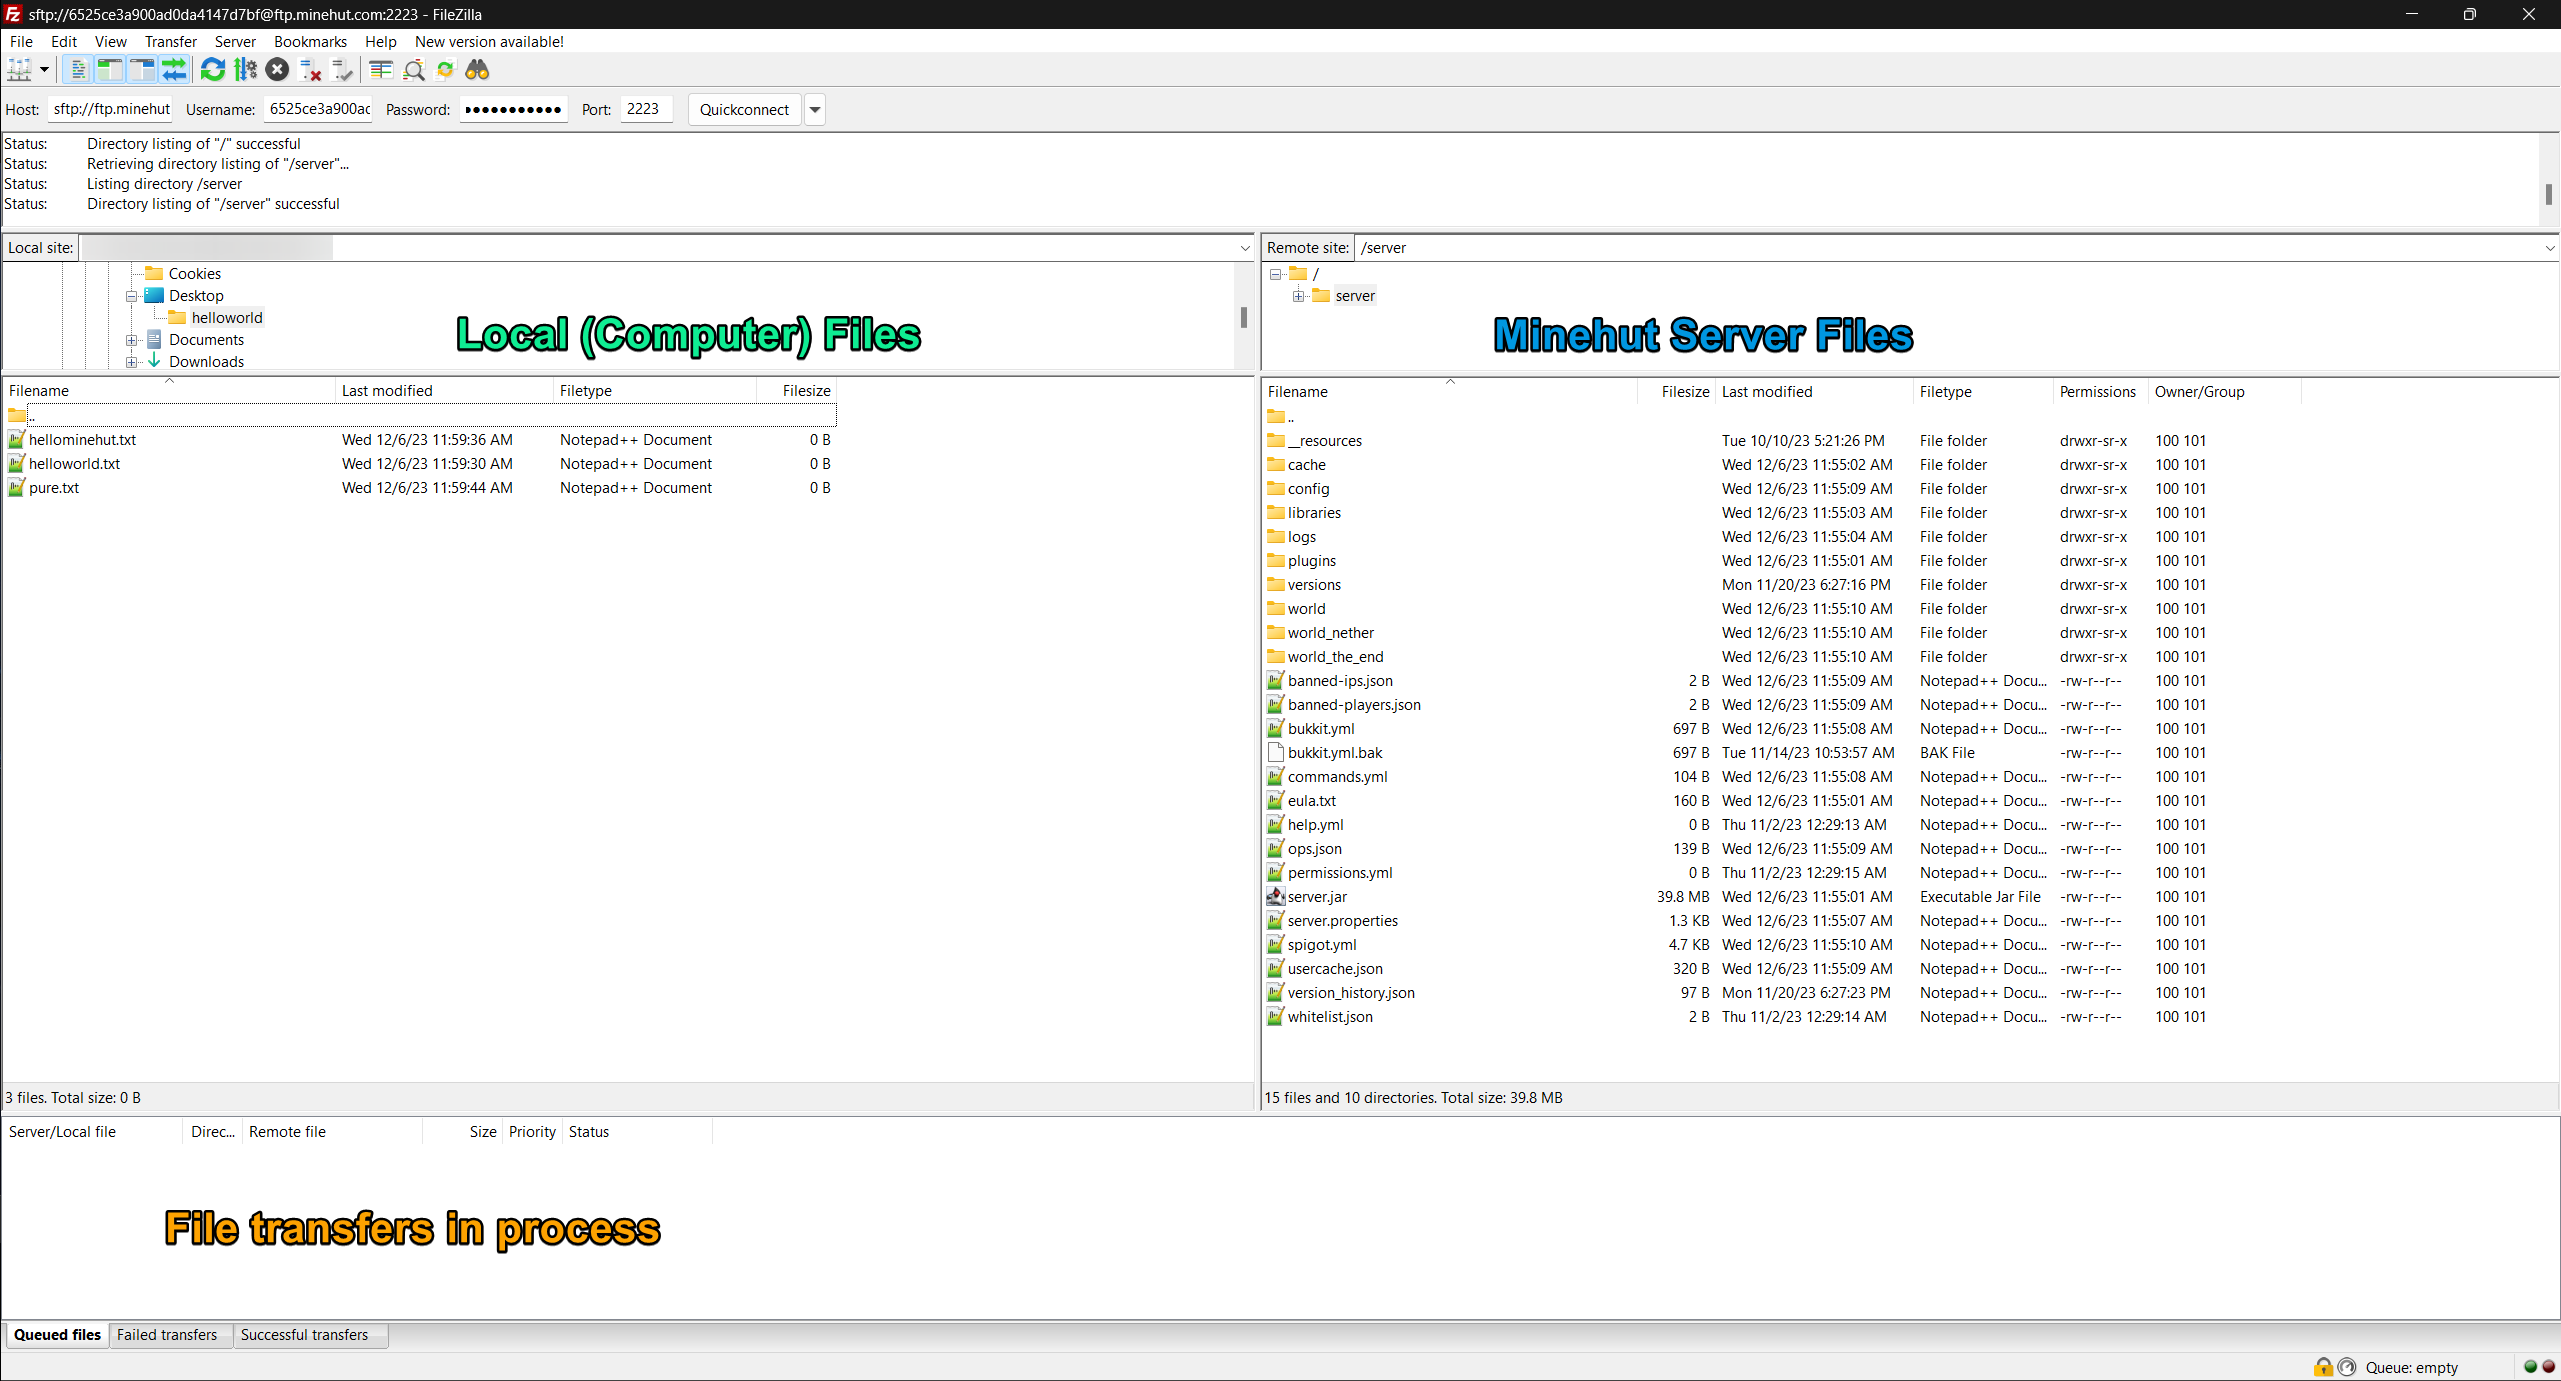The height and width of the screenshot is (1381, 2561).
Task: Expand the Downloads folder in local tree
Action: (131, 363)
